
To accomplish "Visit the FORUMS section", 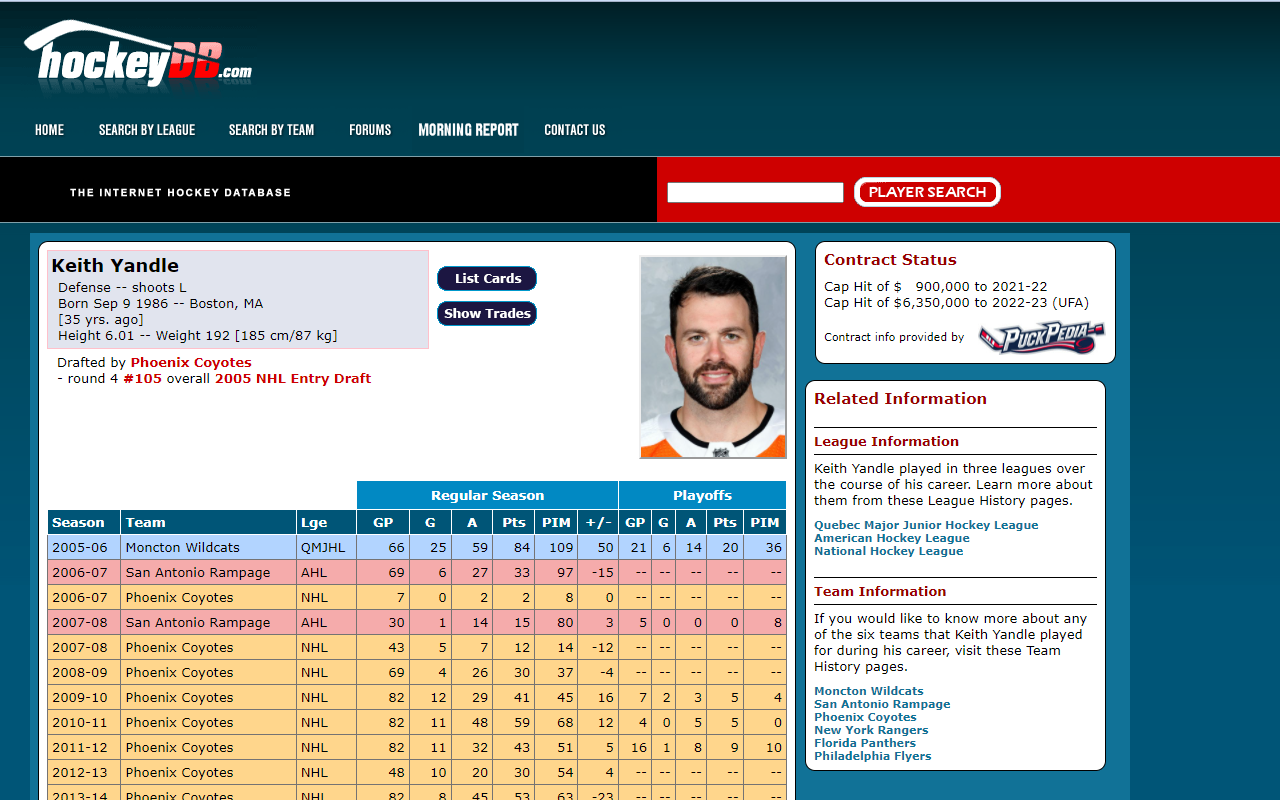I will click(370, 130).
